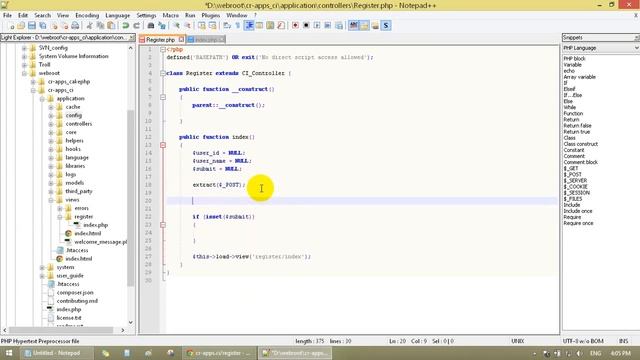640x360 pixels.
Task: Click the Paste clipboard toolbar icon
Action: [111, 26]
